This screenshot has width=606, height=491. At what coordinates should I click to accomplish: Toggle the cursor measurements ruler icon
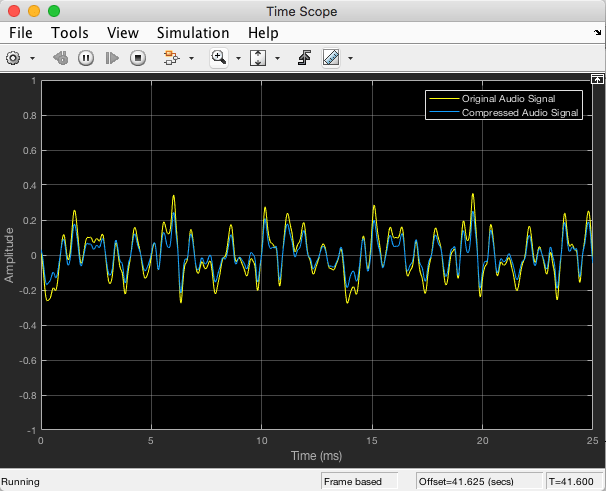pyautogui.click(x=331, y=58)
